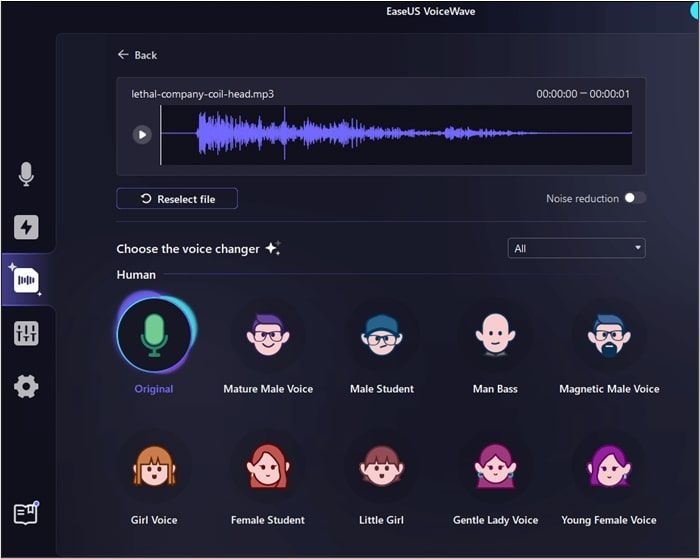700x559 pixels.
Task: Play the lethal-company-coil-head.mp3 audio
Action: click(142, 134)
